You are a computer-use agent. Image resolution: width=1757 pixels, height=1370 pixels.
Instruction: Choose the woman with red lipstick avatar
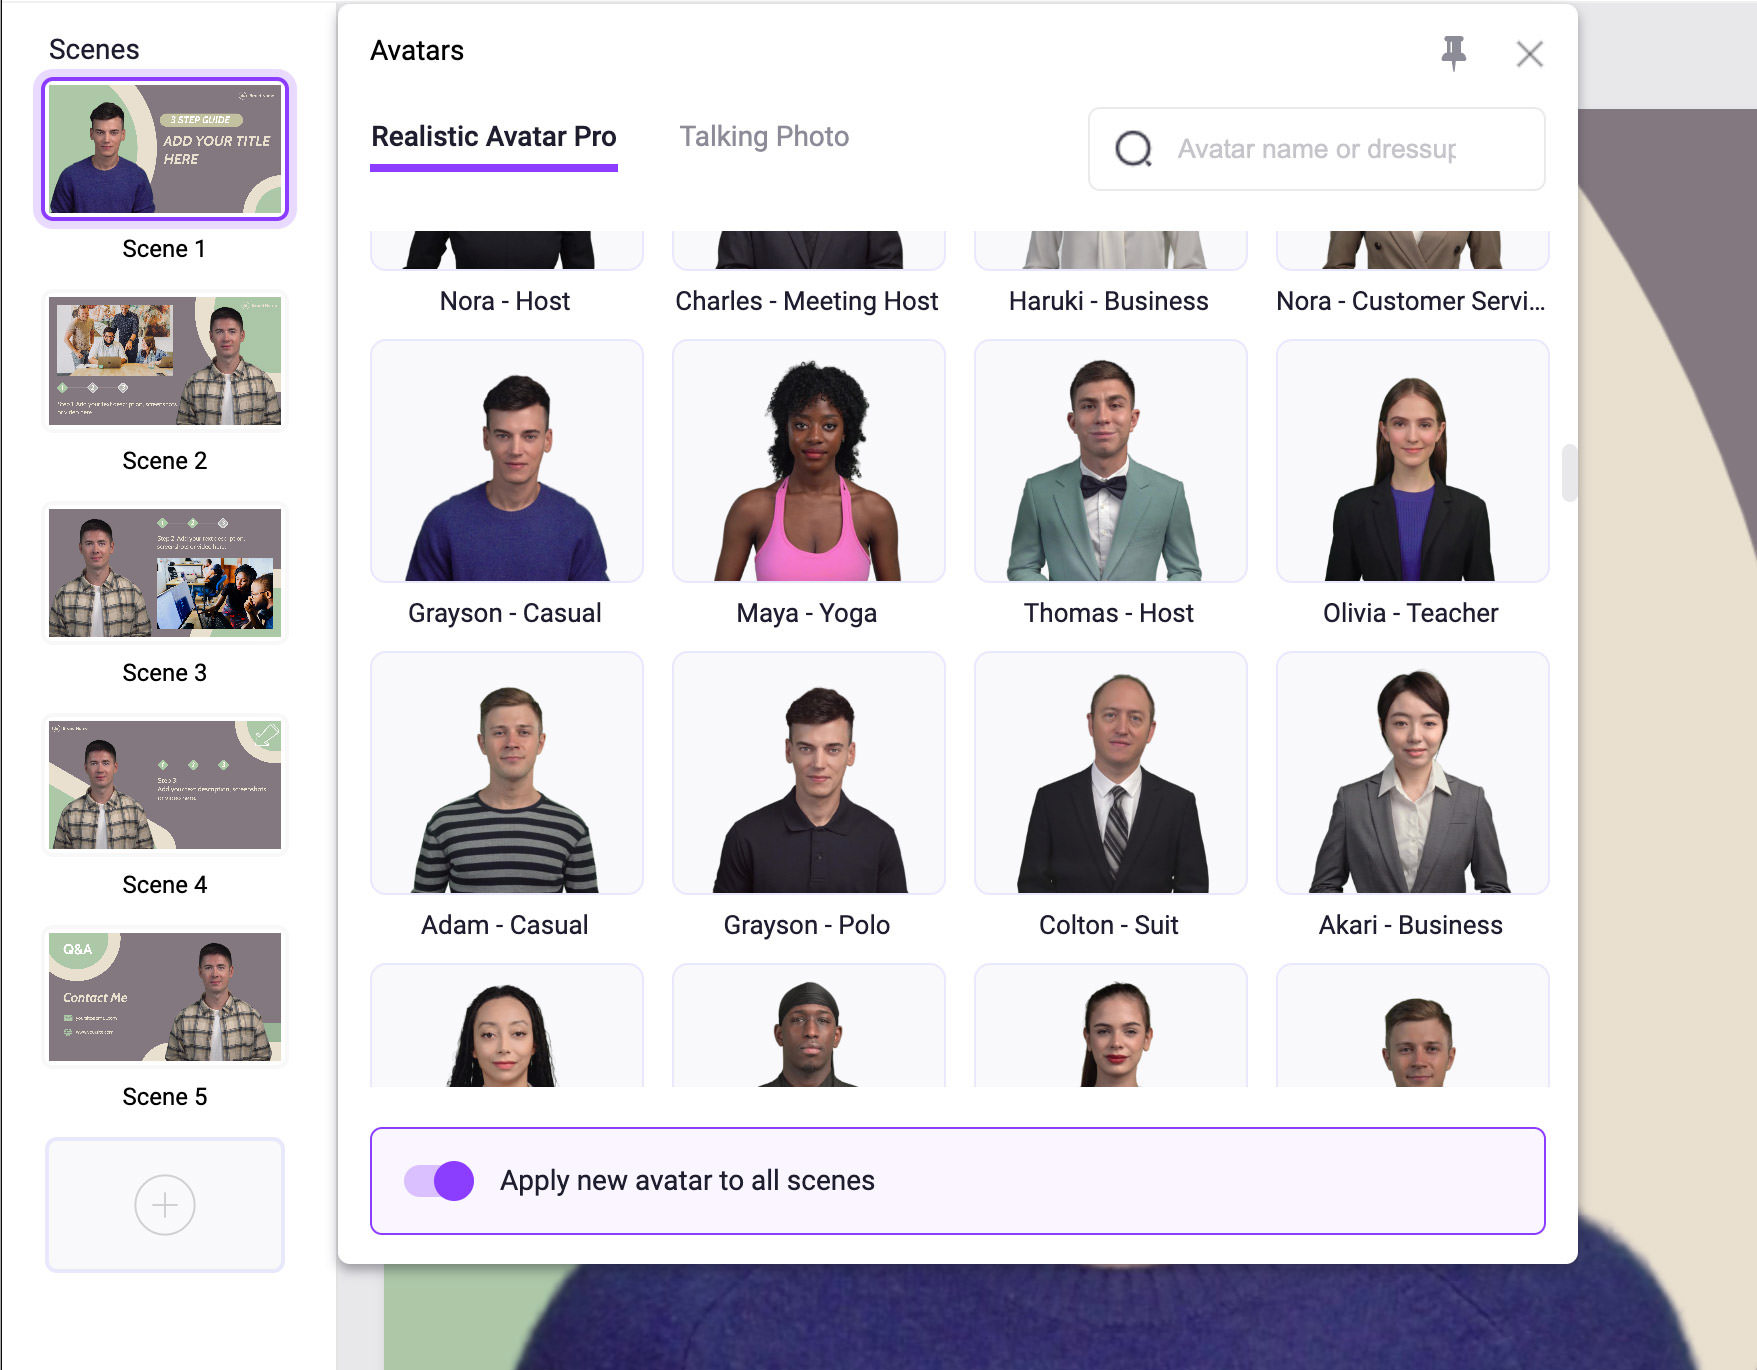pos(1111,1026)
